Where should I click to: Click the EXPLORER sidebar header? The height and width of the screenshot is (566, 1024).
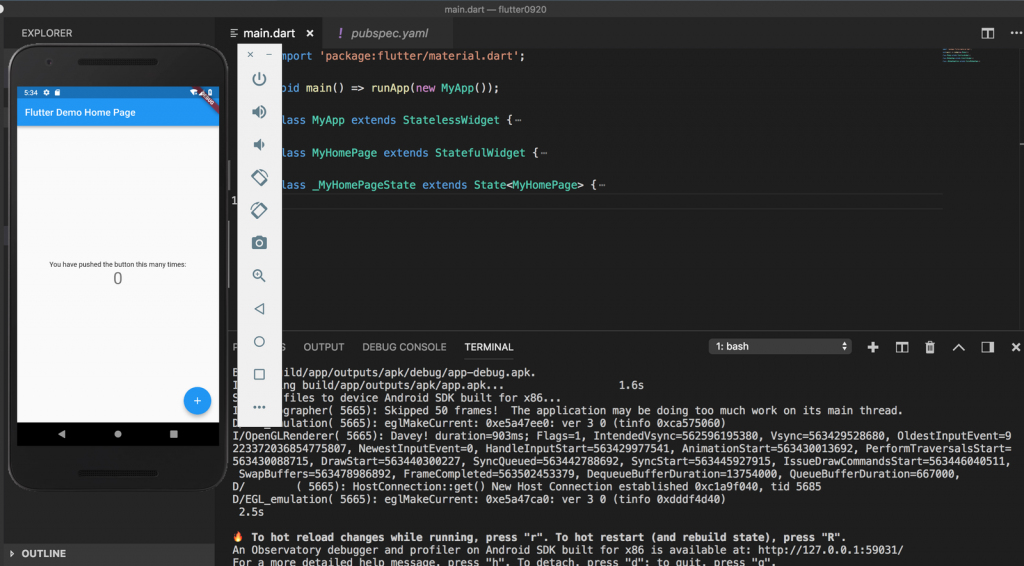[x=47, y=33]
